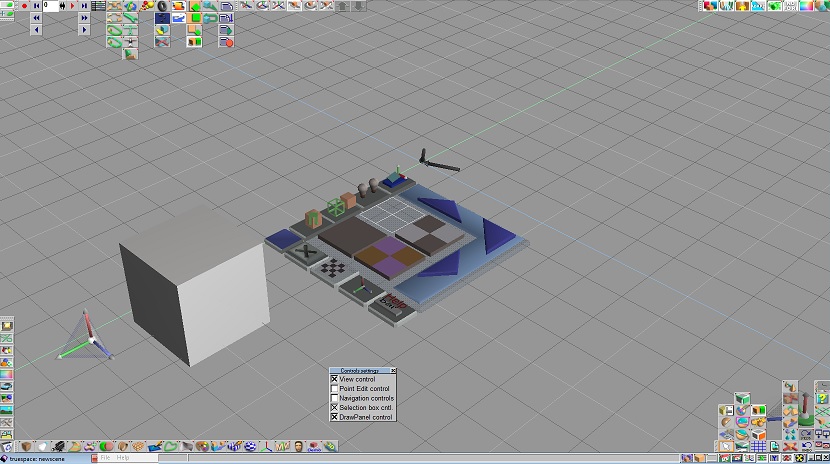The width and height of the screenshot is (830, 464).
Task: Open the multicolor cubes icon at top right
Action: 710,6
